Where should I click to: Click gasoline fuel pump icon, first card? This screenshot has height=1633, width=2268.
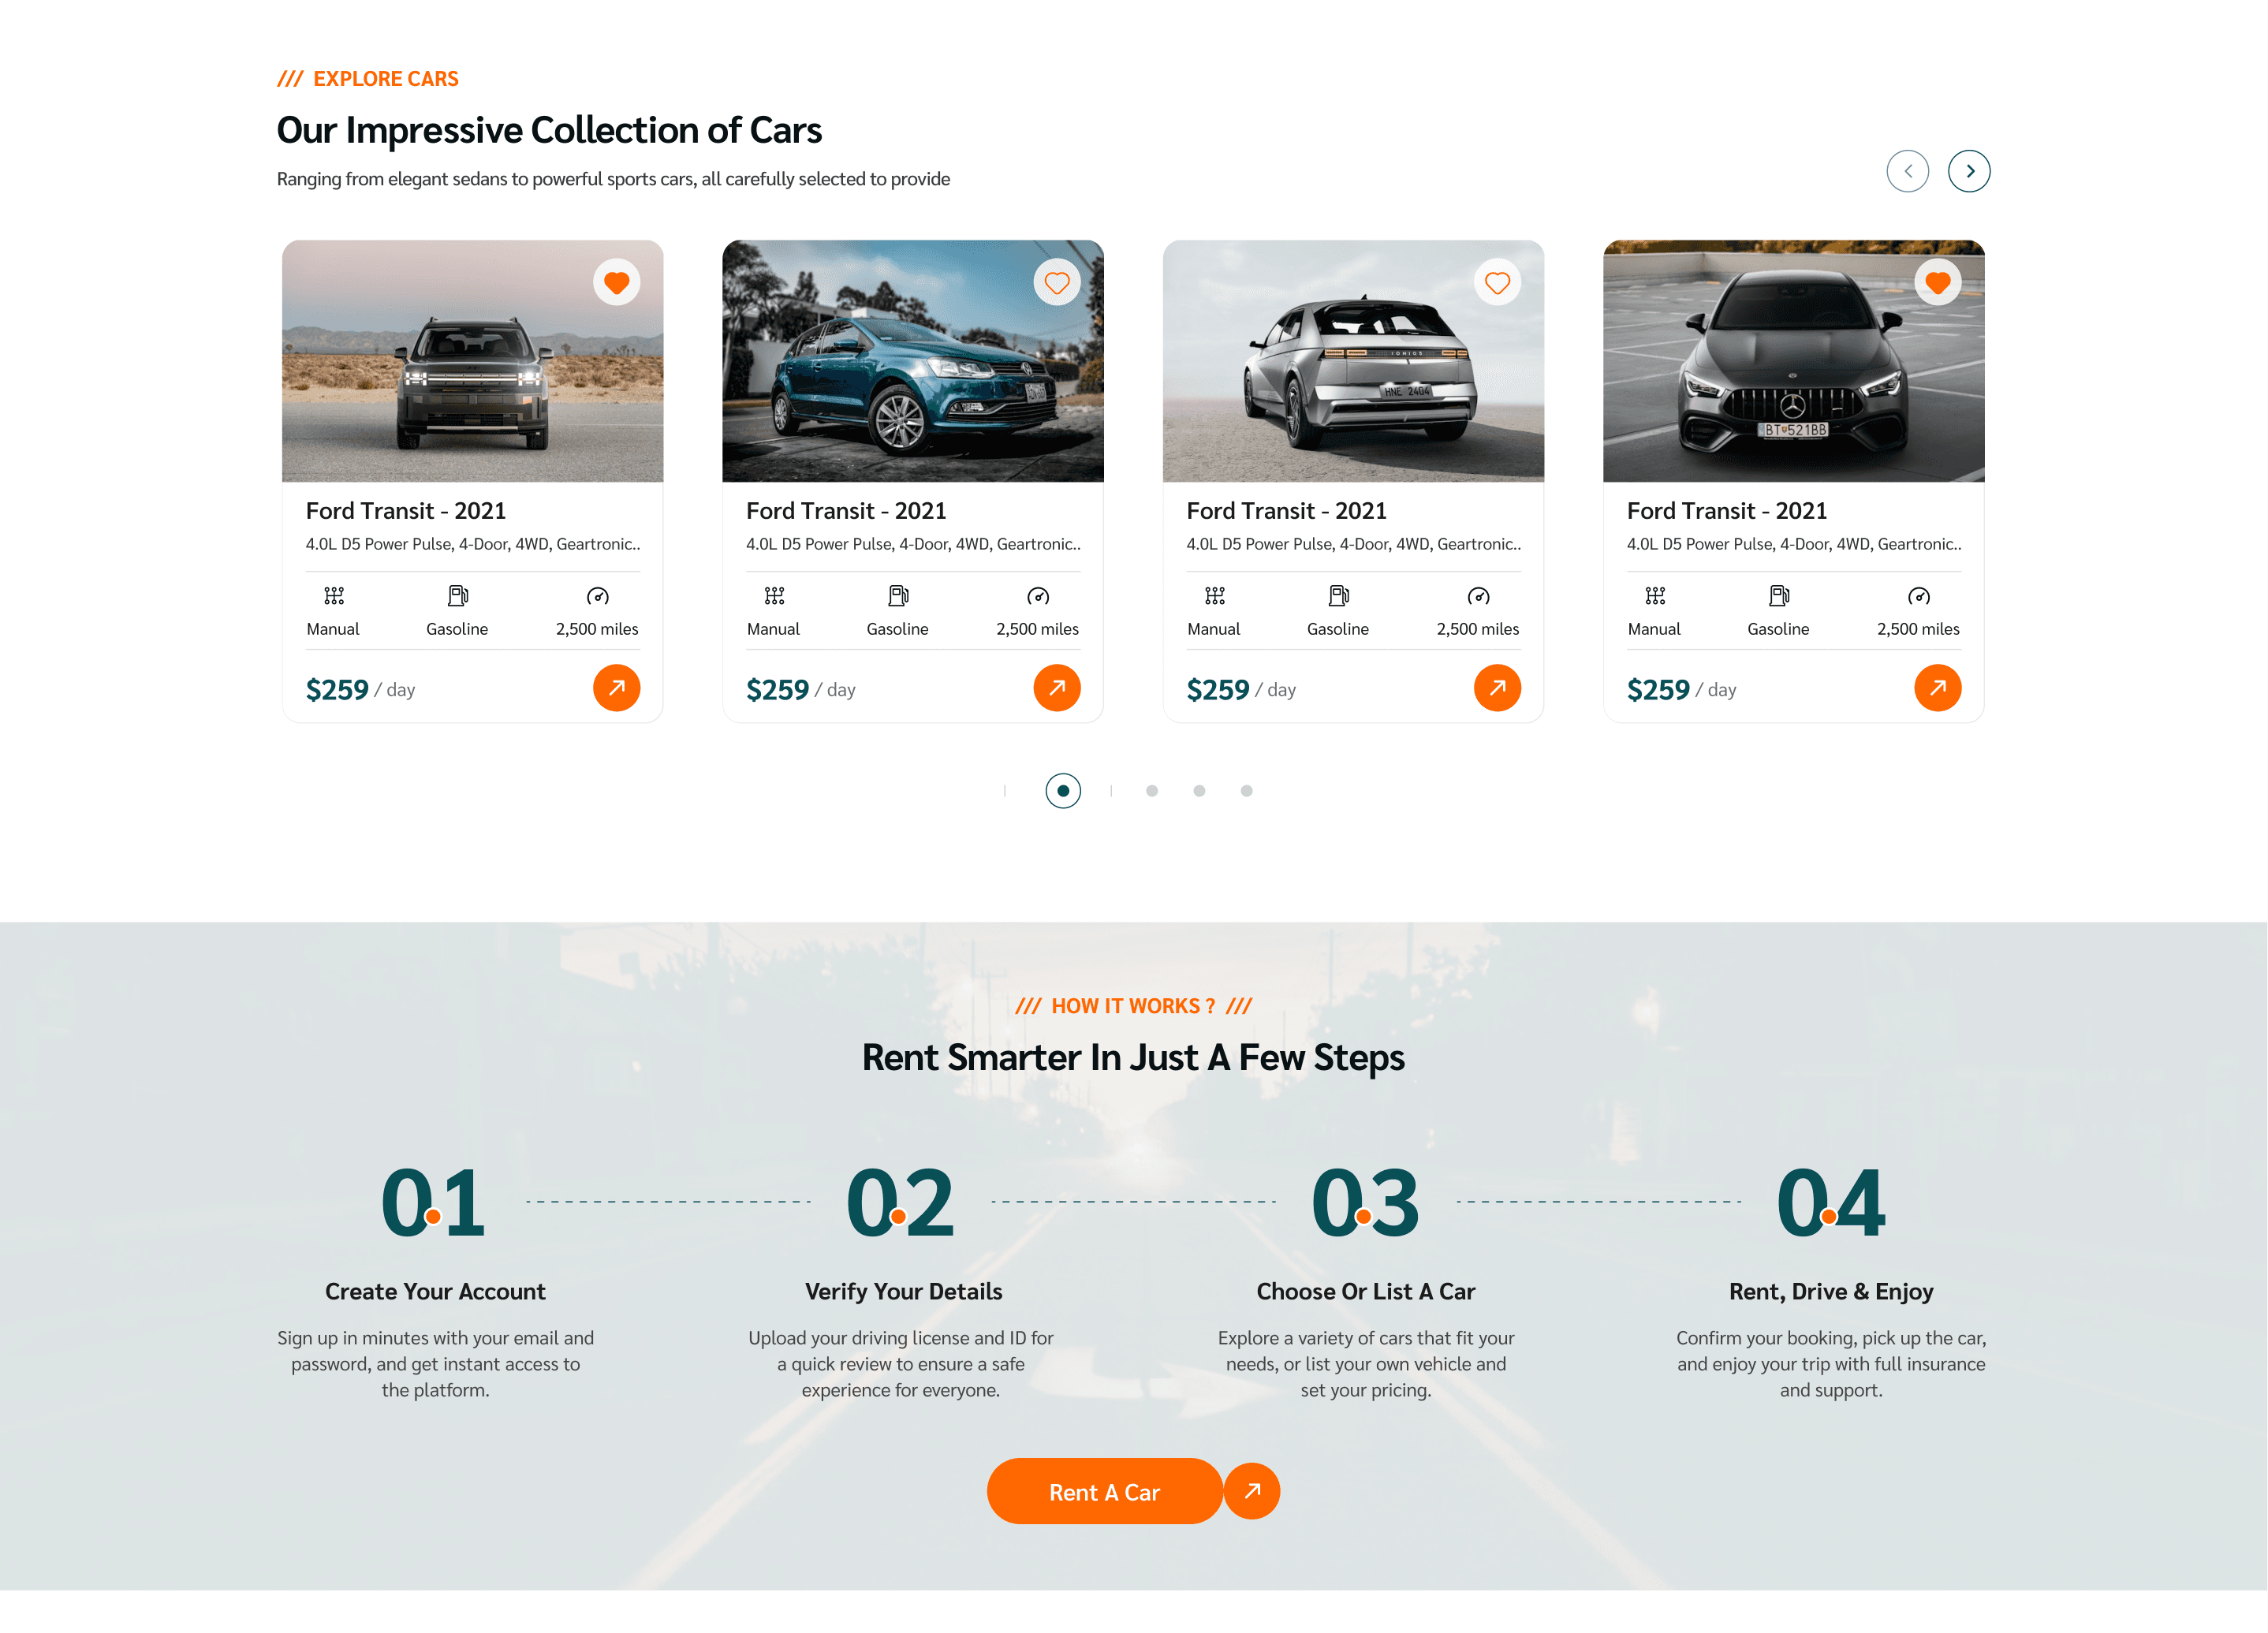(457, 596)
